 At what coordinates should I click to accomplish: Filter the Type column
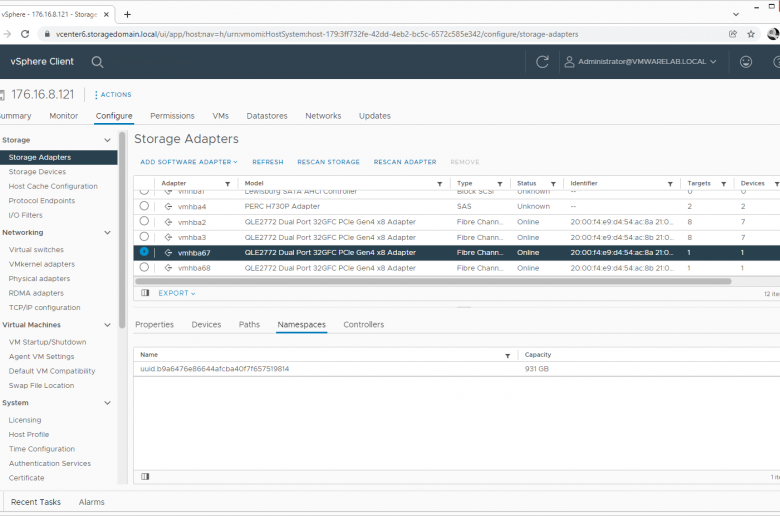(500, 184)
